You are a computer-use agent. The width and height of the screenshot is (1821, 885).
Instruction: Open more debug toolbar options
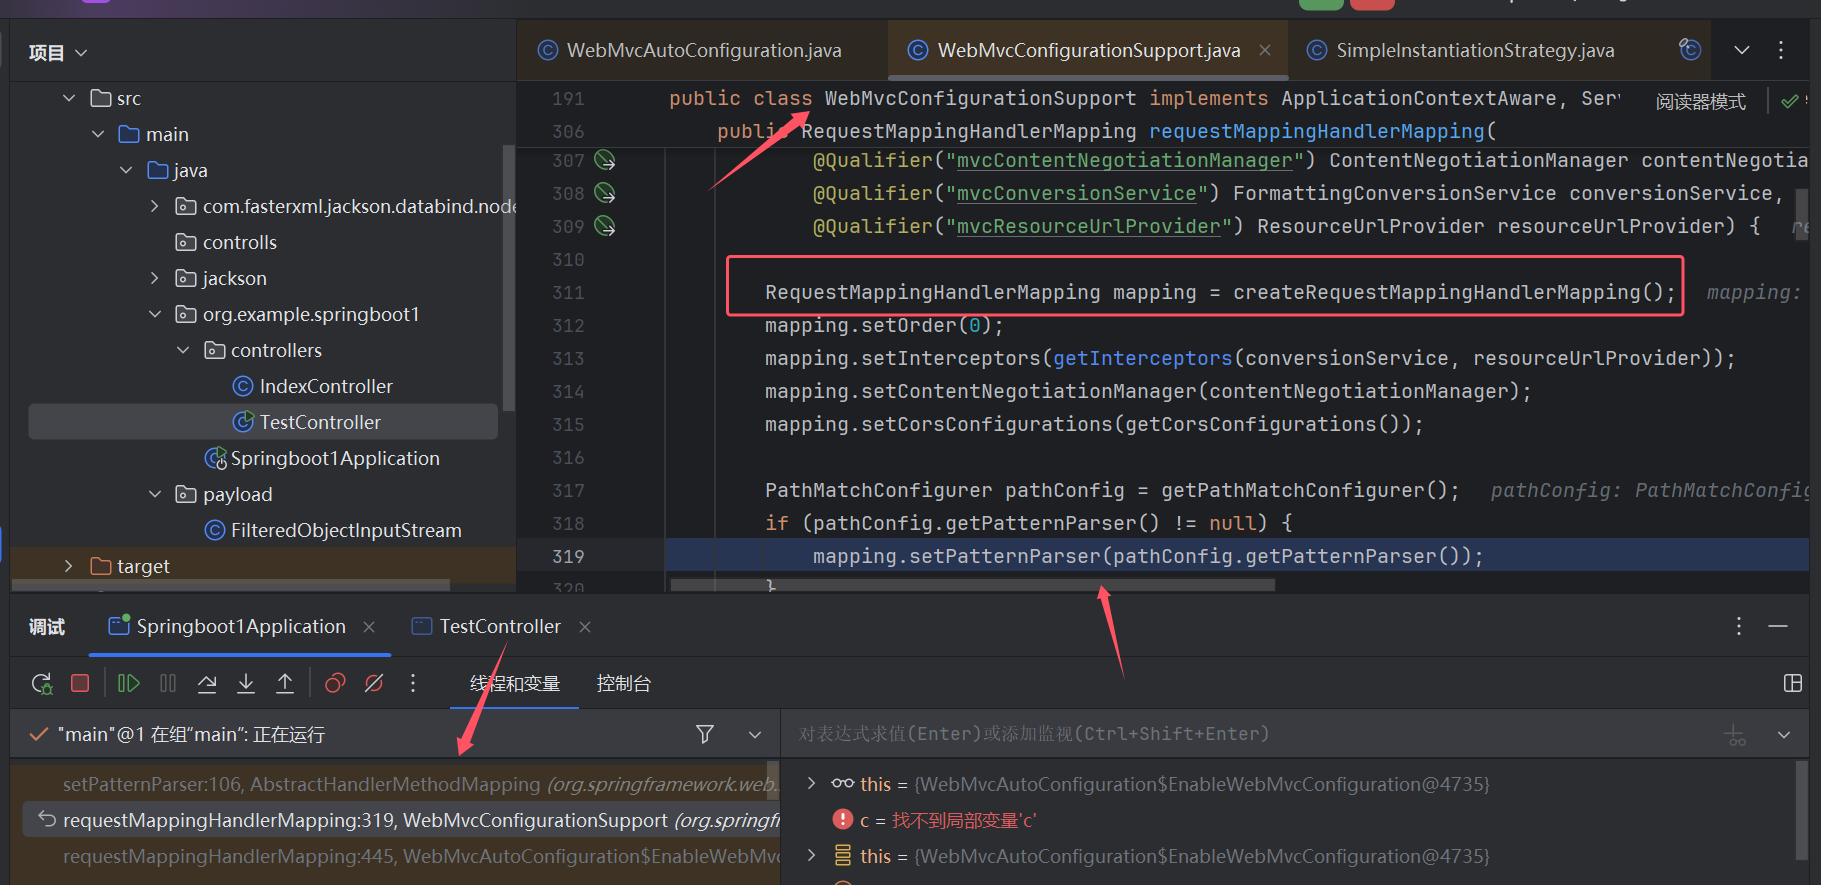point(413,683)
